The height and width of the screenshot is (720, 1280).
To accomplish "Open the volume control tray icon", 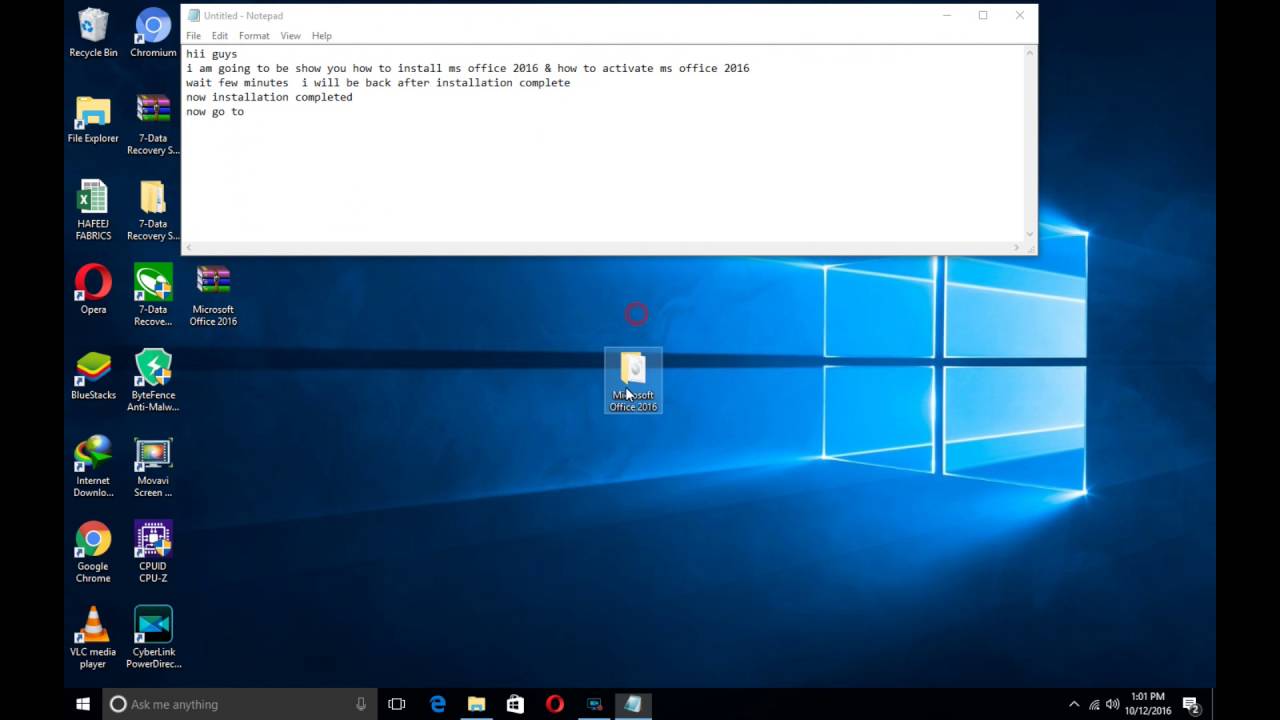I will tap(1113, 704).
